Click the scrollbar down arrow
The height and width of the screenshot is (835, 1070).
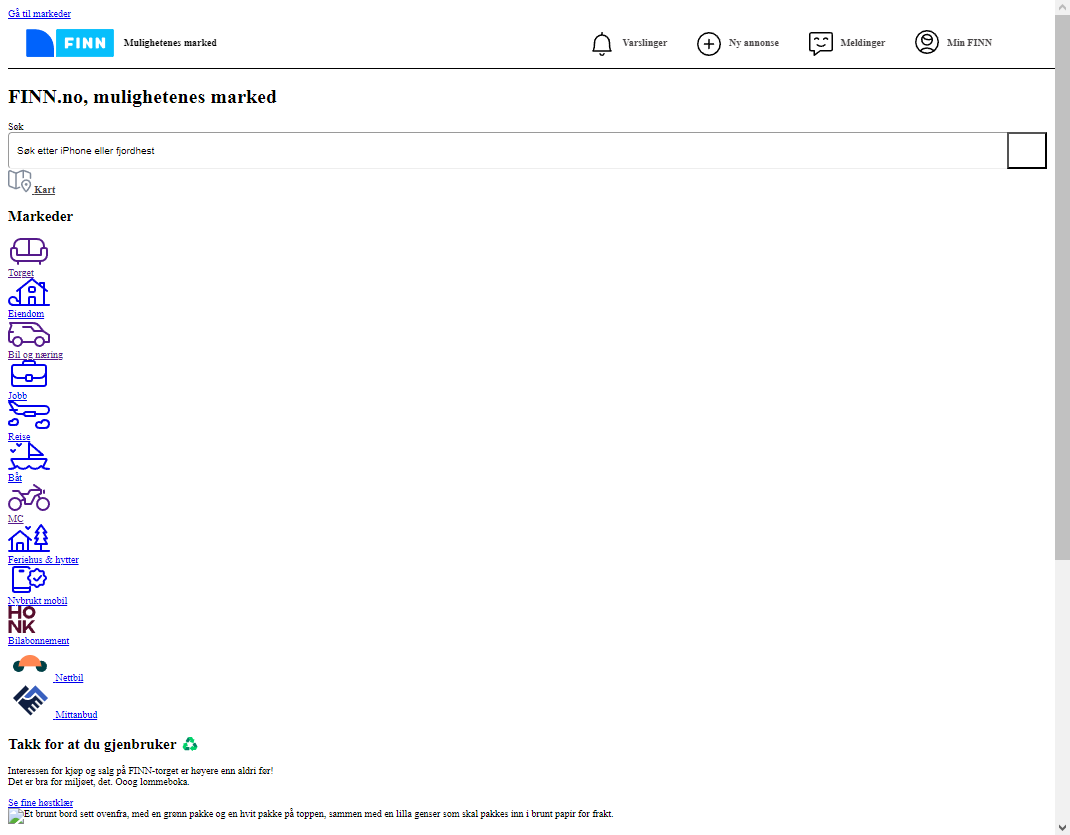[x=1062, y=828]
